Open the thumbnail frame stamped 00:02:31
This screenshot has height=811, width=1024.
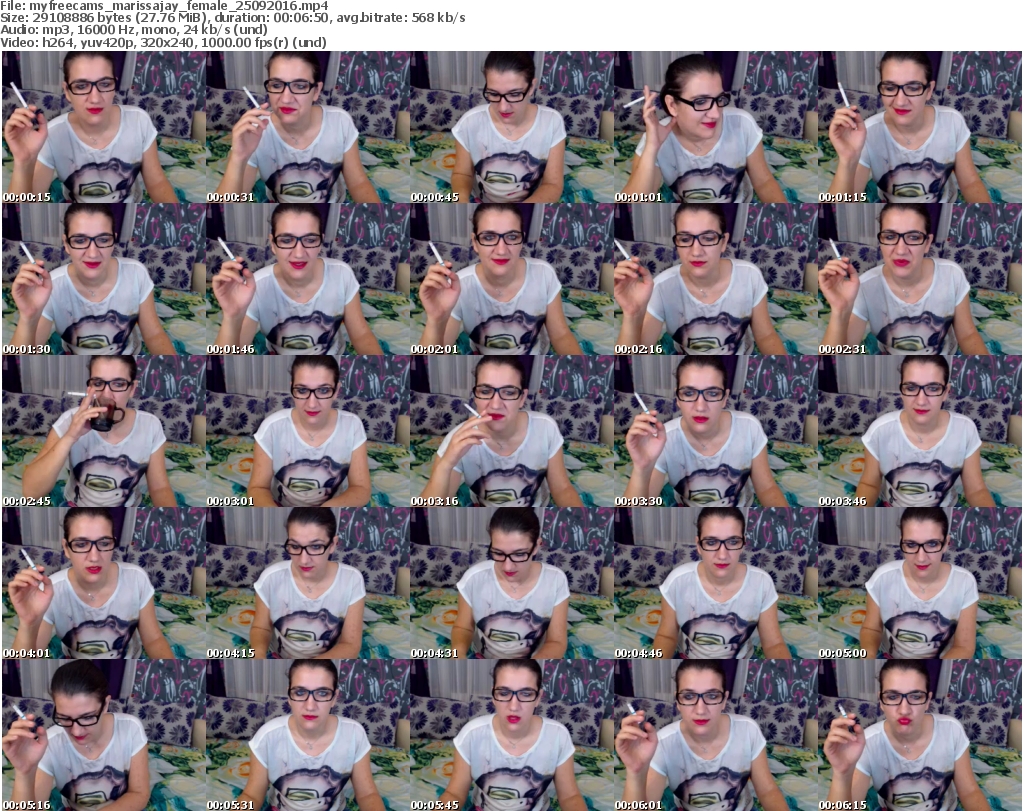pos(920,279)
